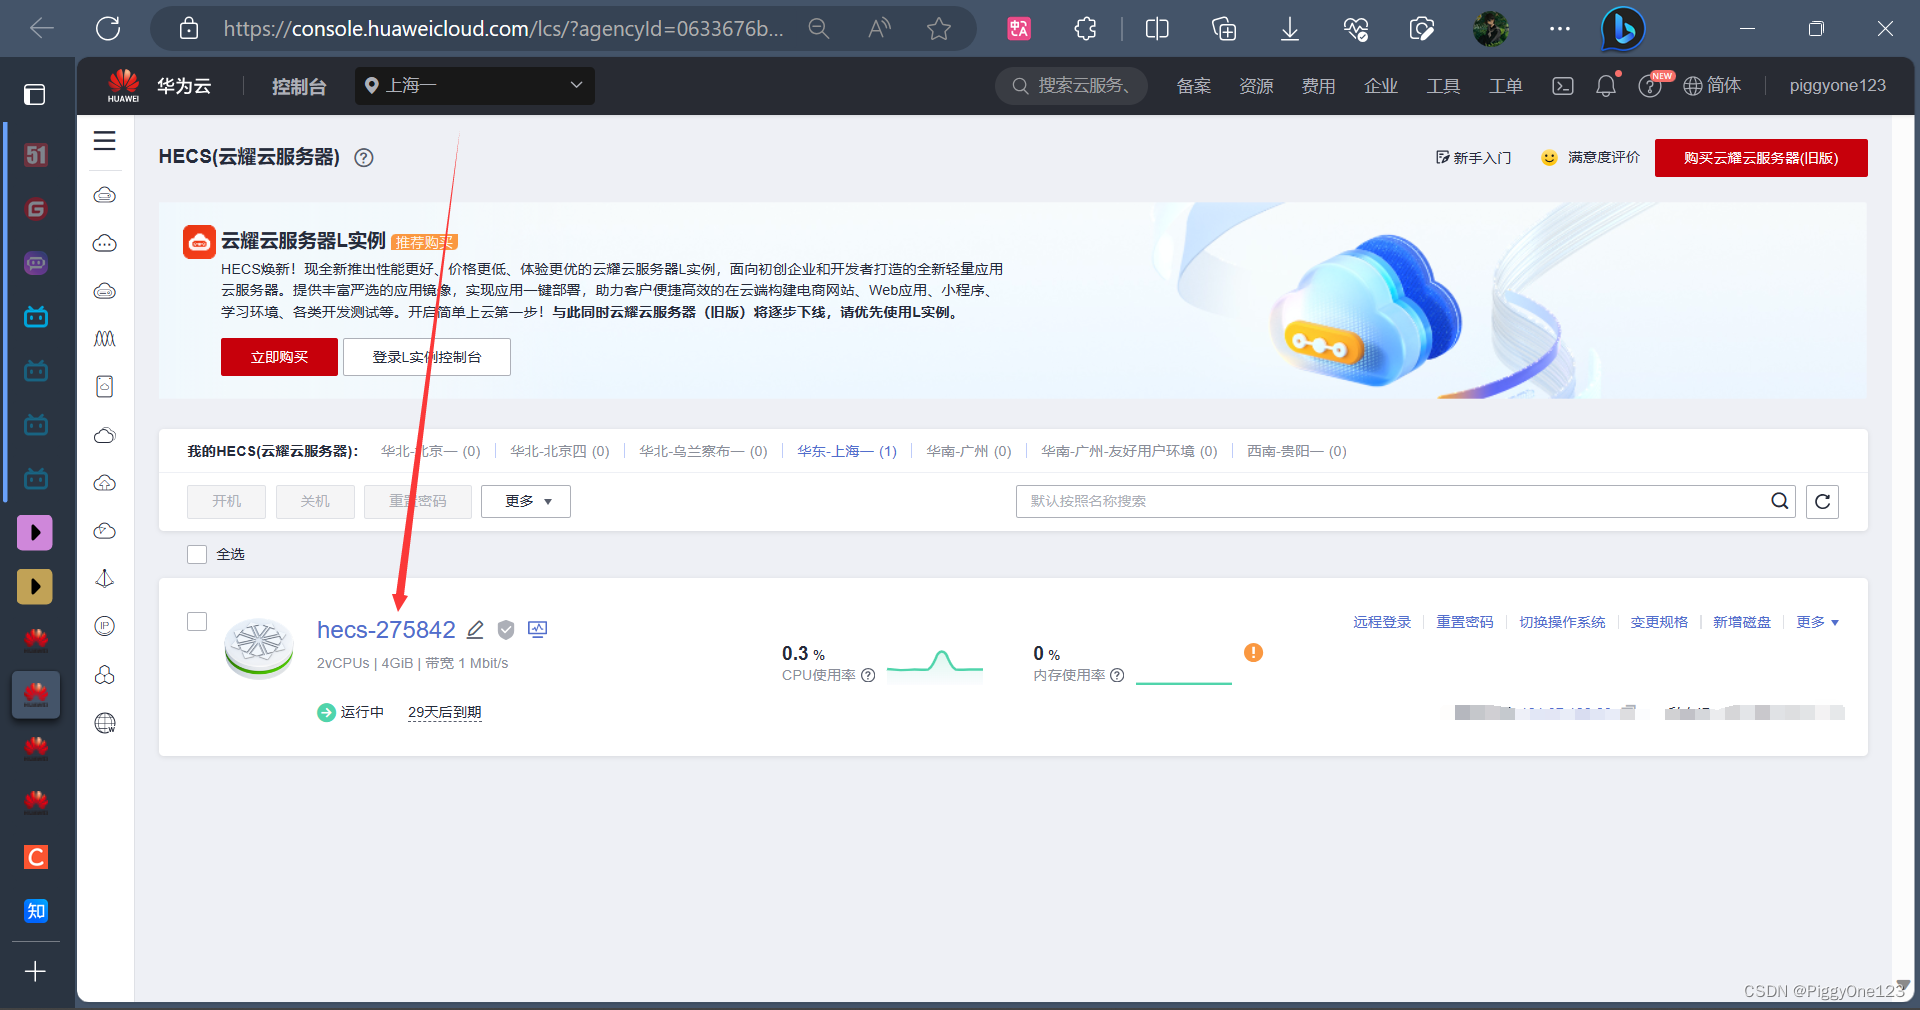Select the South China-Guangzhou (0) region tab
Screen dimensions: 1920x1010
coord(969,452)
